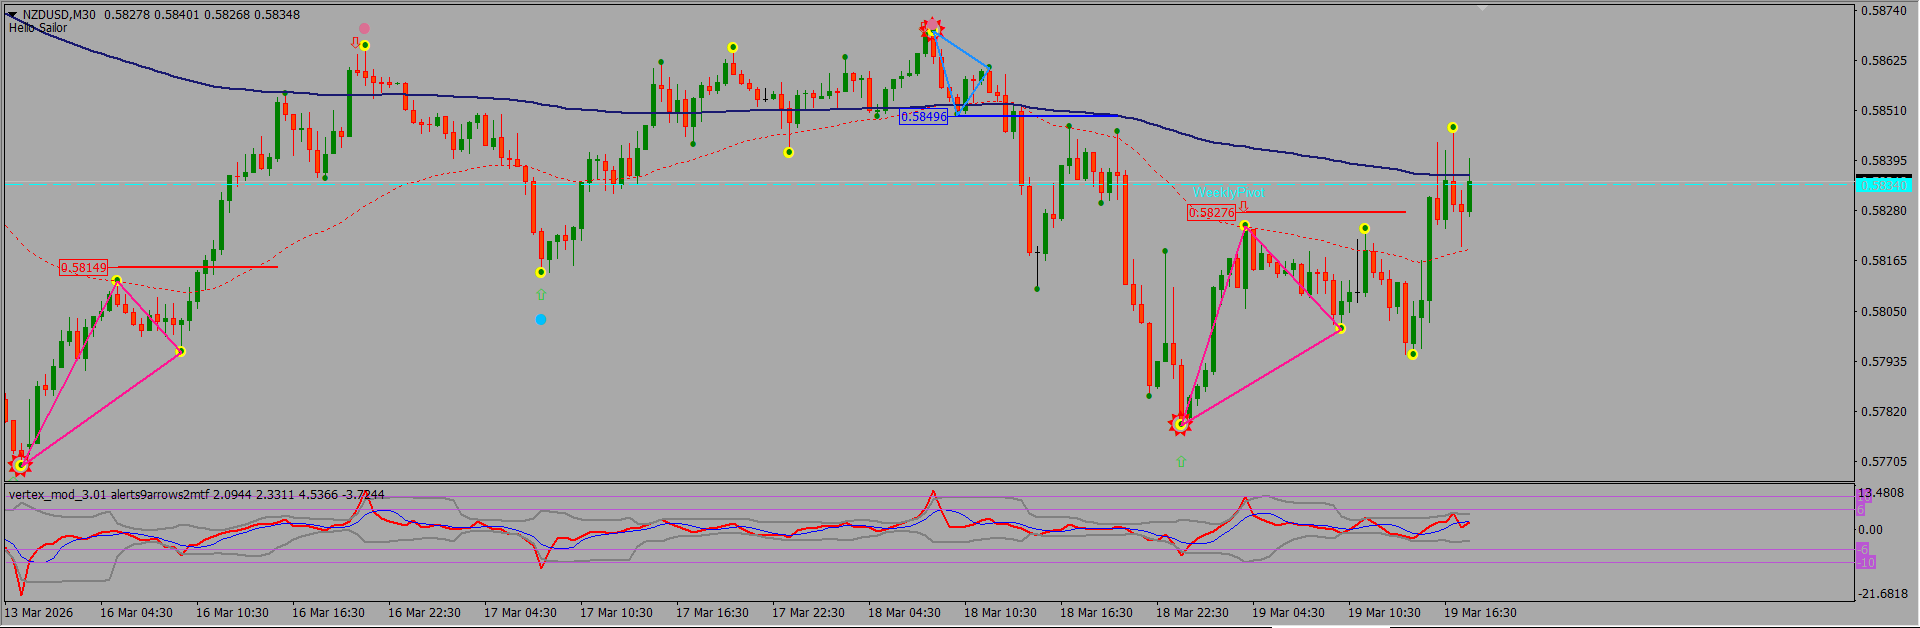Image resolution: width=1920 pixels, height=628 pixels.
Task: Select the 0.58496 blue price label
Action: tap(924, 117)
